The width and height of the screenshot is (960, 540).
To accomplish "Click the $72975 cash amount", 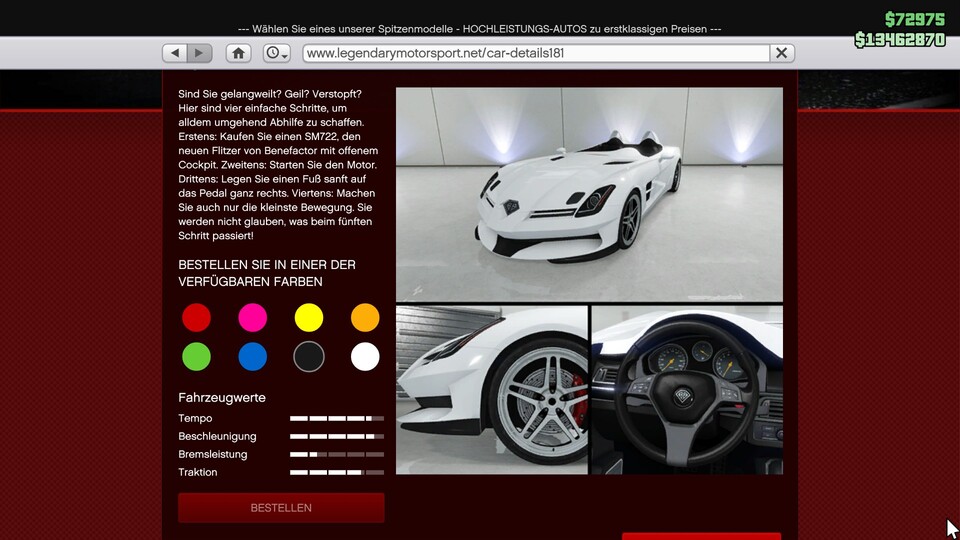I will click(915, 20).
